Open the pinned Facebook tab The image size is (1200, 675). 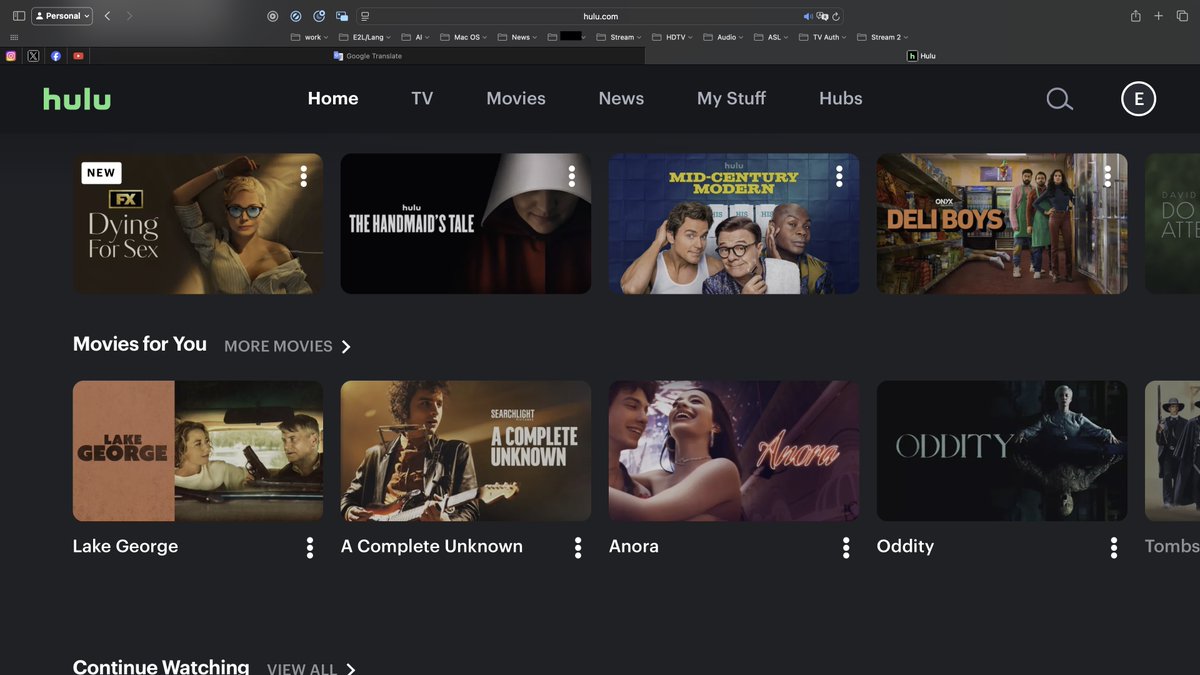click(x=56, y=56)
